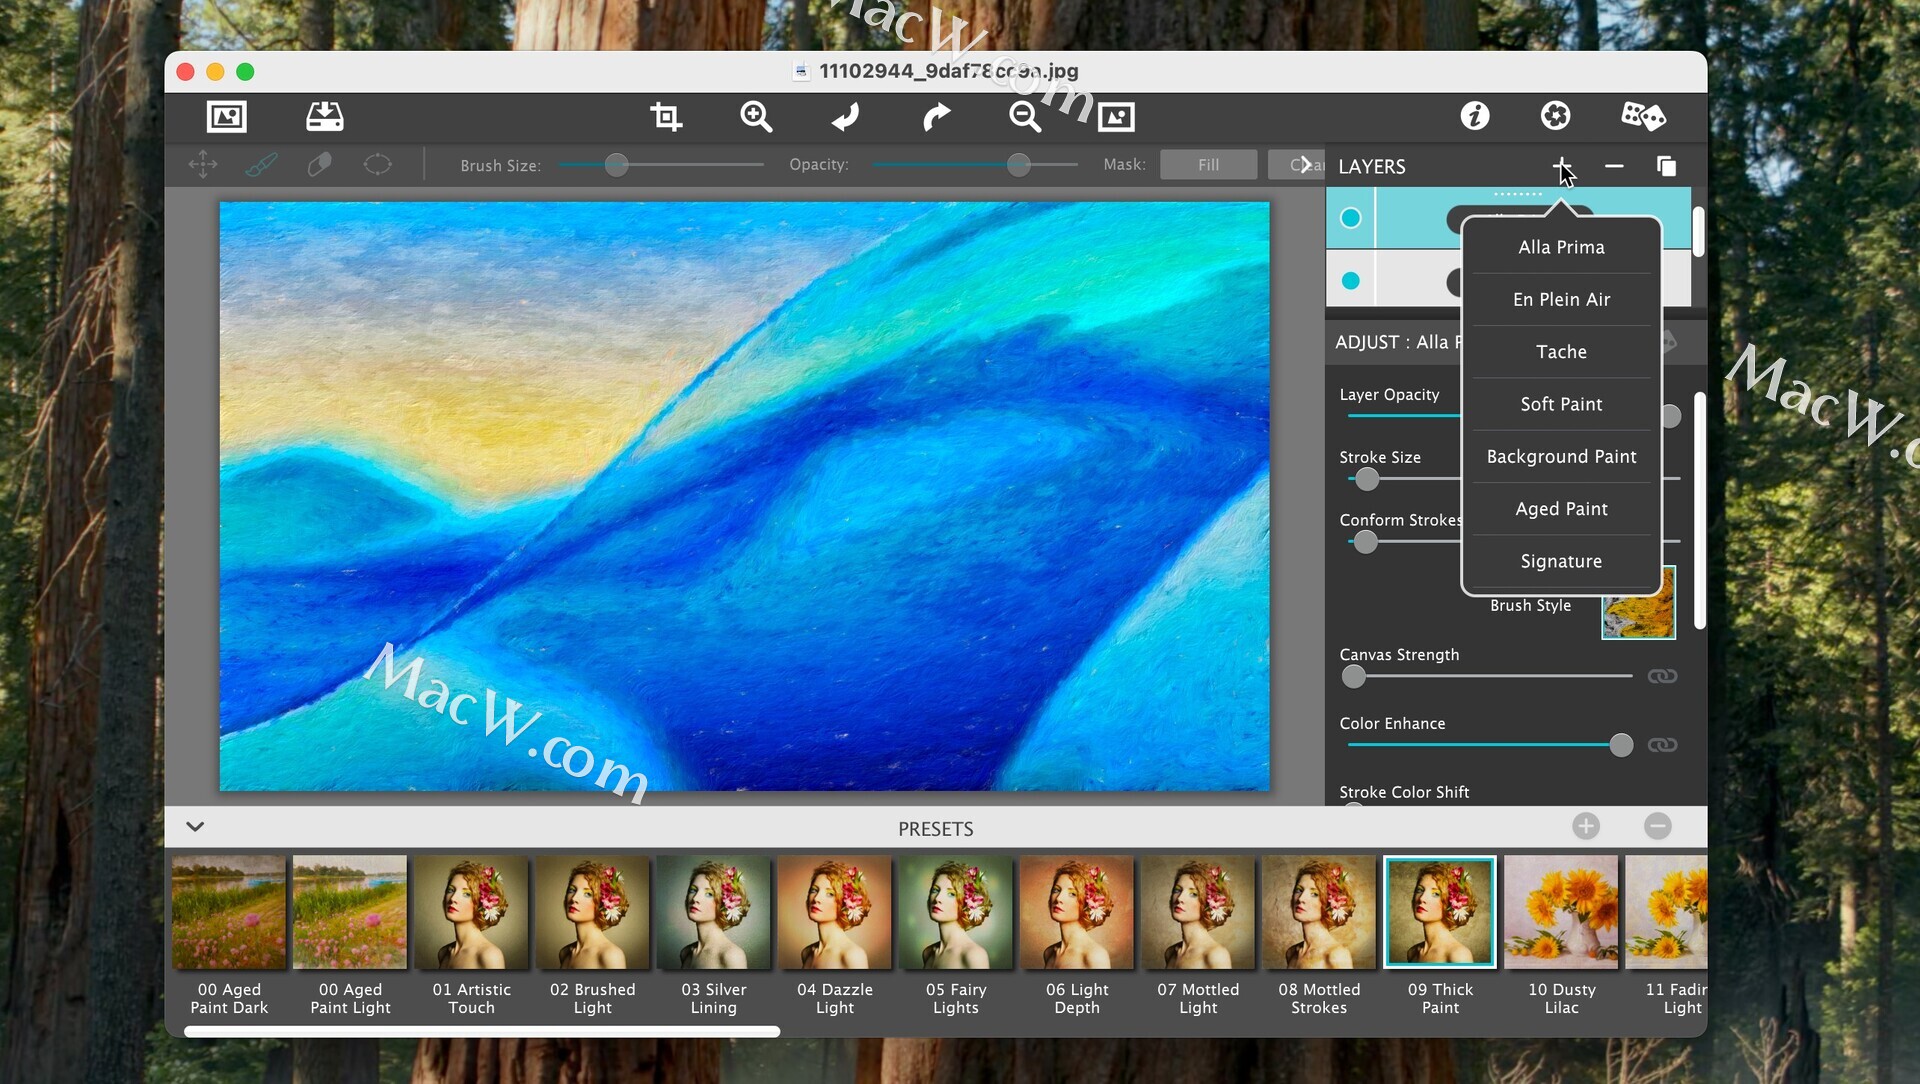Click the layers list scrollbar
1920x1084 pixels.
pyautogui.click(x=1698, y=230)
